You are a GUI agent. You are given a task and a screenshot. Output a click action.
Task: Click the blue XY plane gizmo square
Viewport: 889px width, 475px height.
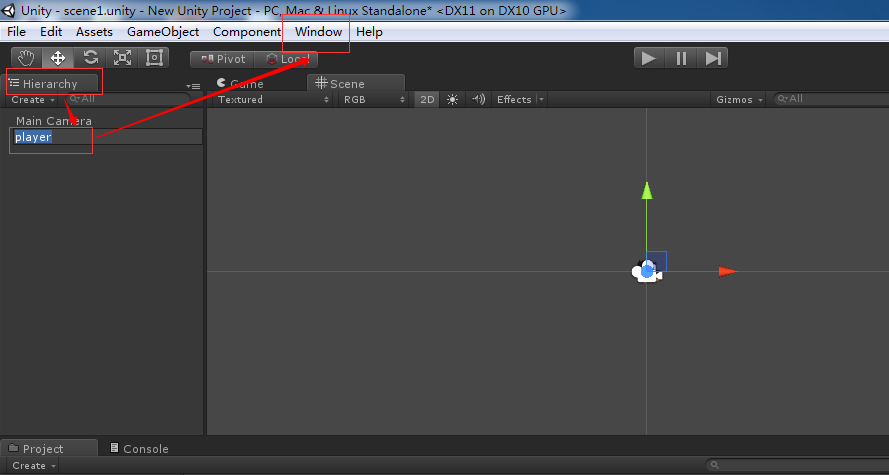click(657, 261)
